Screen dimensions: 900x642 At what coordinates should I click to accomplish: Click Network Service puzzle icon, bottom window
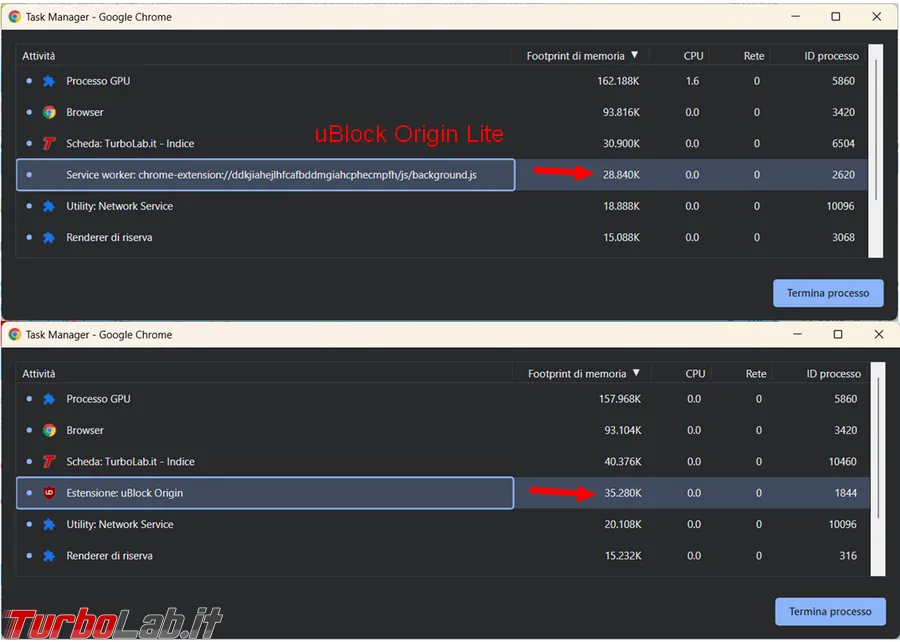[49, 524]
